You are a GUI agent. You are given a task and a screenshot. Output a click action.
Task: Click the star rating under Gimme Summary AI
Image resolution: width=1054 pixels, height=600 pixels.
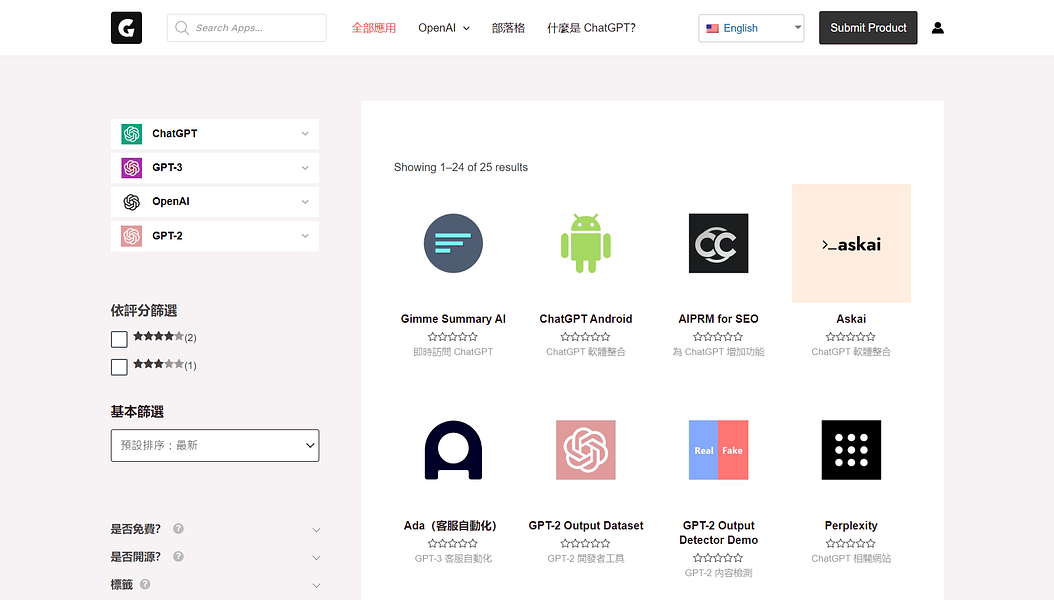[453, 337]
